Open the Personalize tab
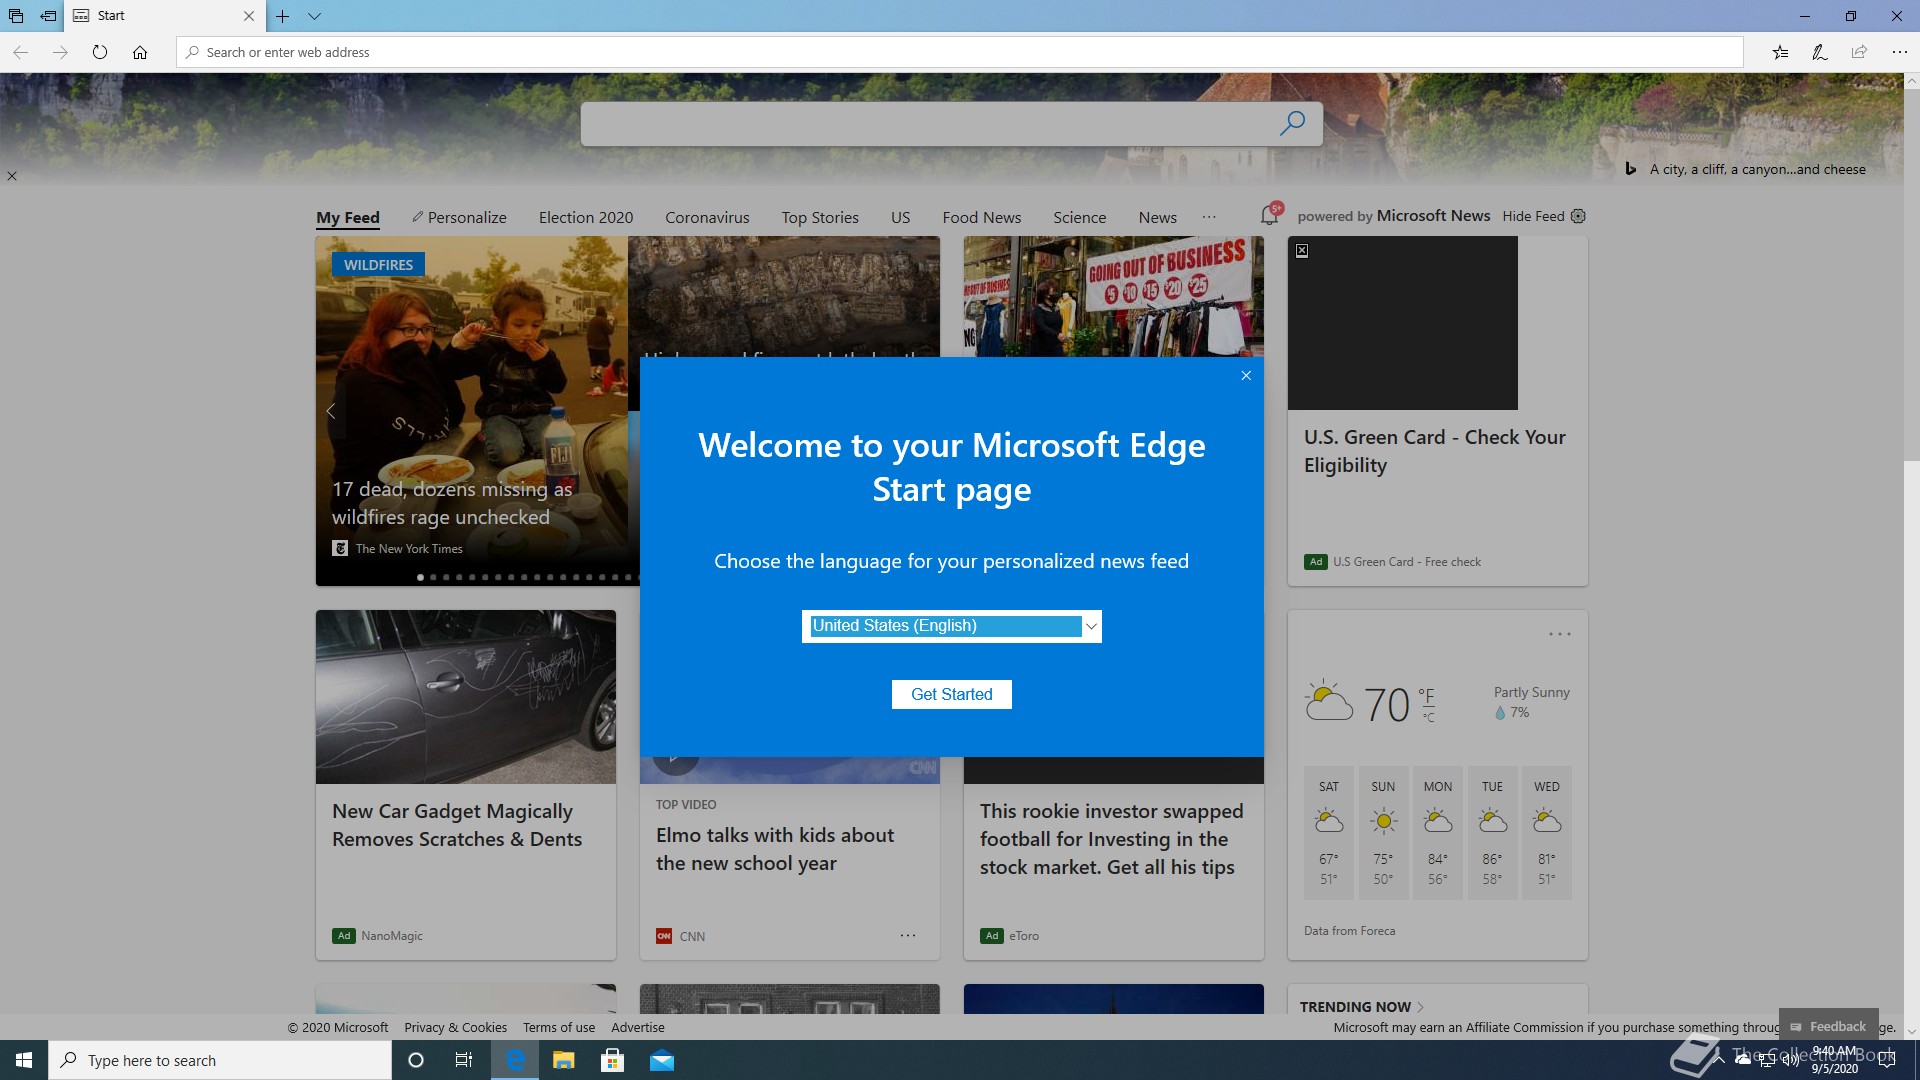 (459, 217)
